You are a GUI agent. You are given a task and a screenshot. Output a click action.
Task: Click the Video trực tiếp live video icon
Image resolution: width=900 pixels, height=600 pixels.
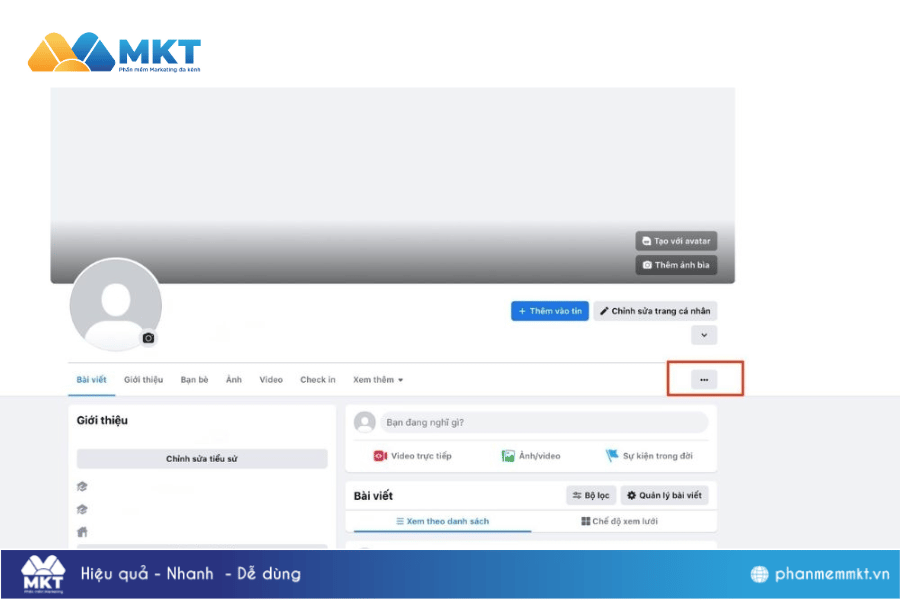click(x=380, y=456)
